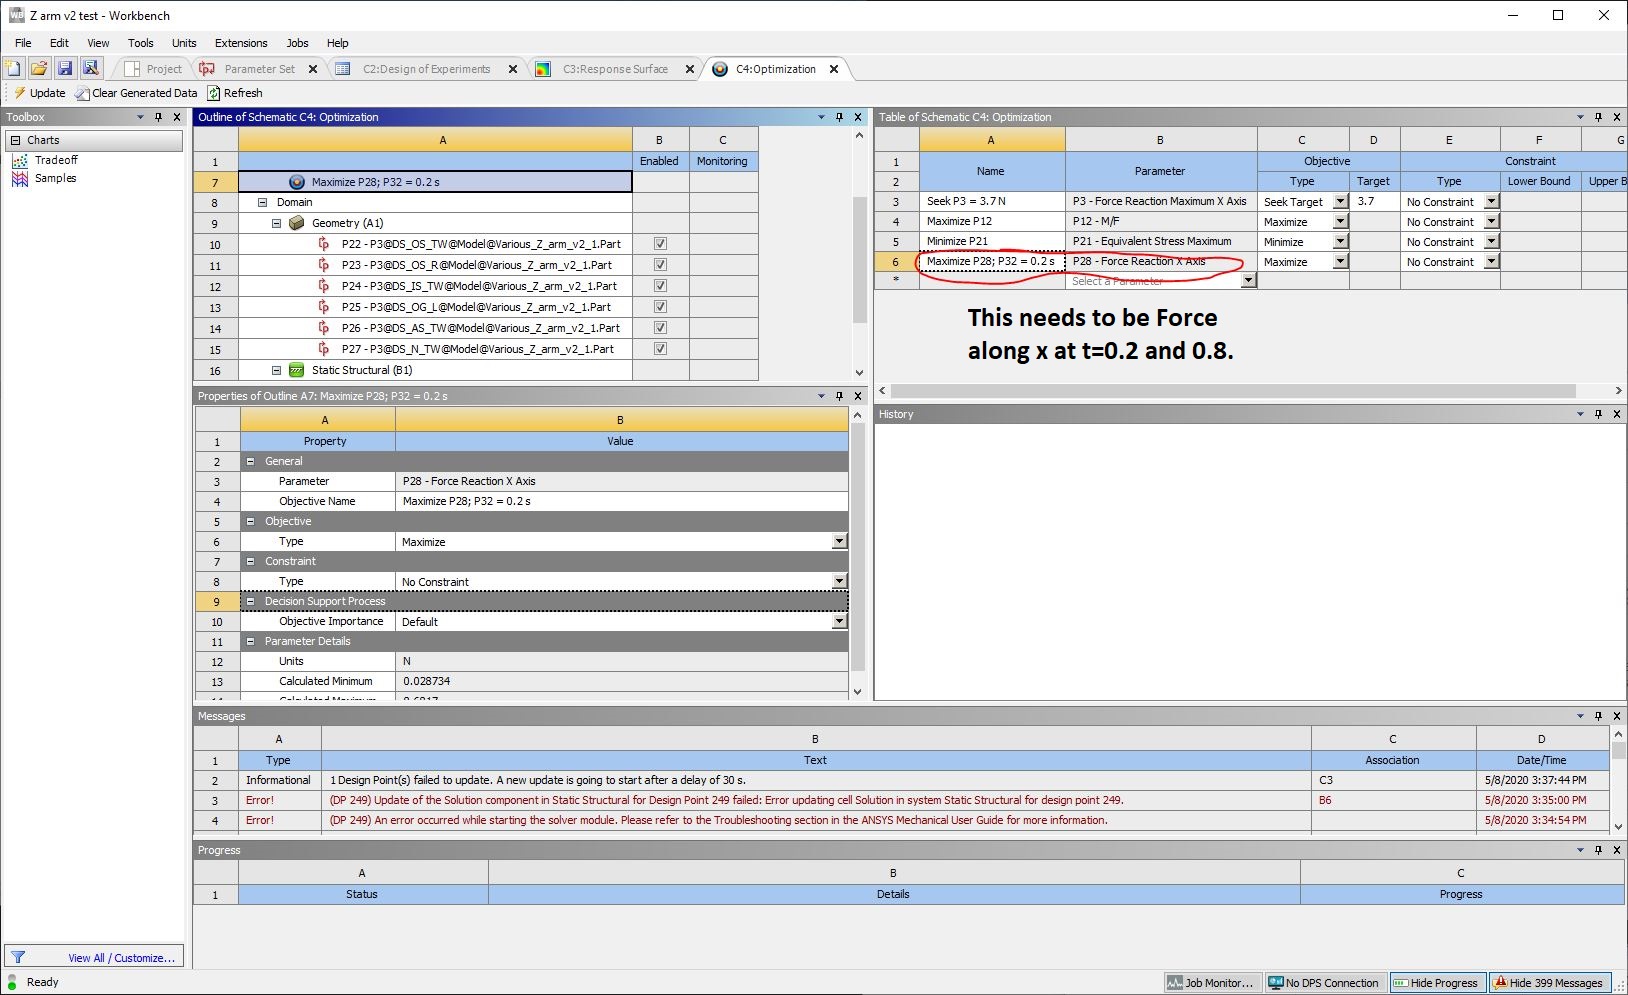The image size is (1628, 995).
Task: Close the Messages panel
Action: pos(1617,716)
